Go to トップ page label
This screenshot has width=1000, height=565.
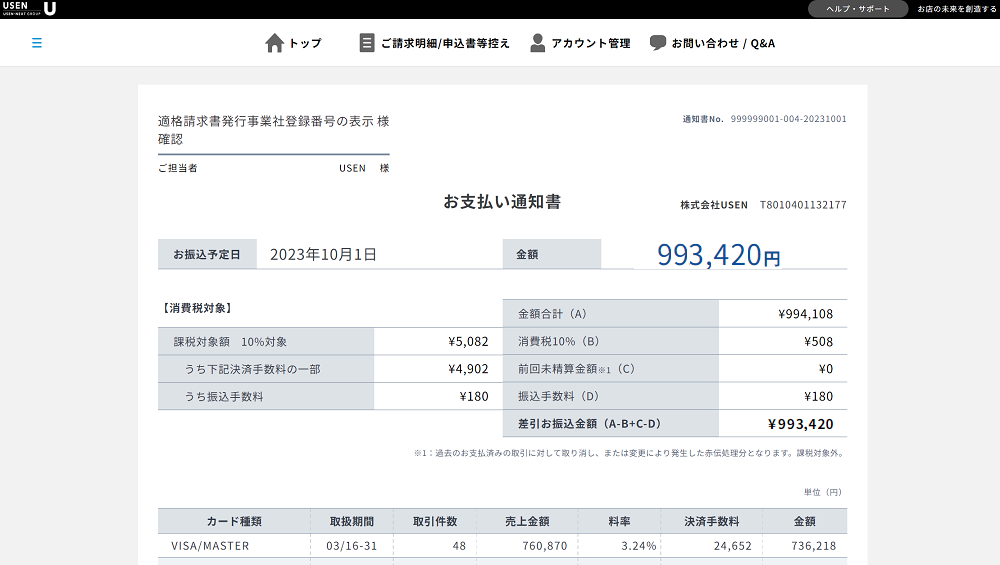coord(305,43)
